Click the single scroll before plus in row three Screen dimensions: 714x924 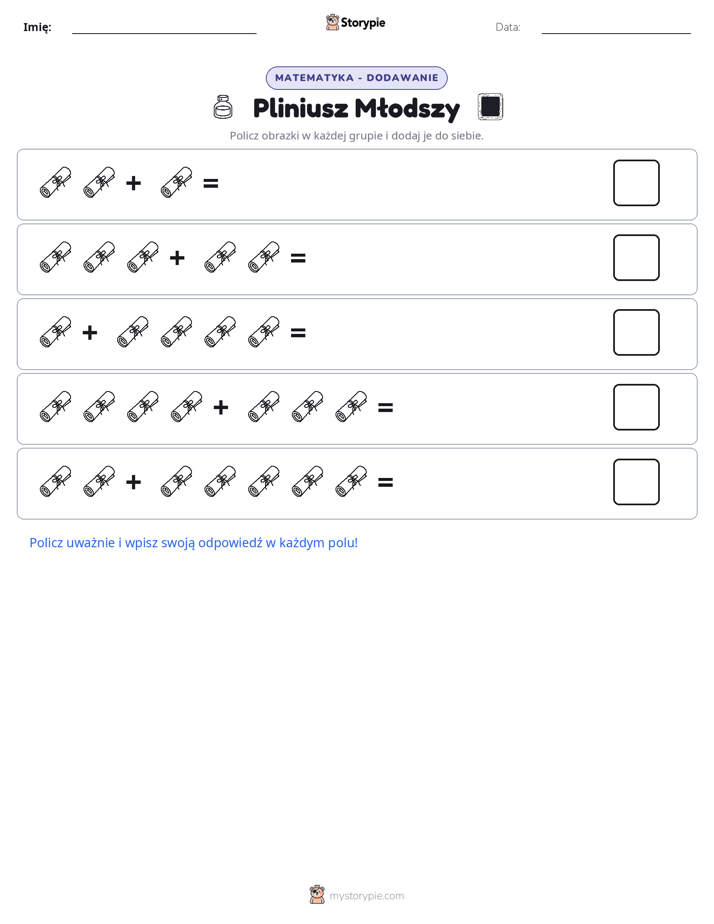55,332
